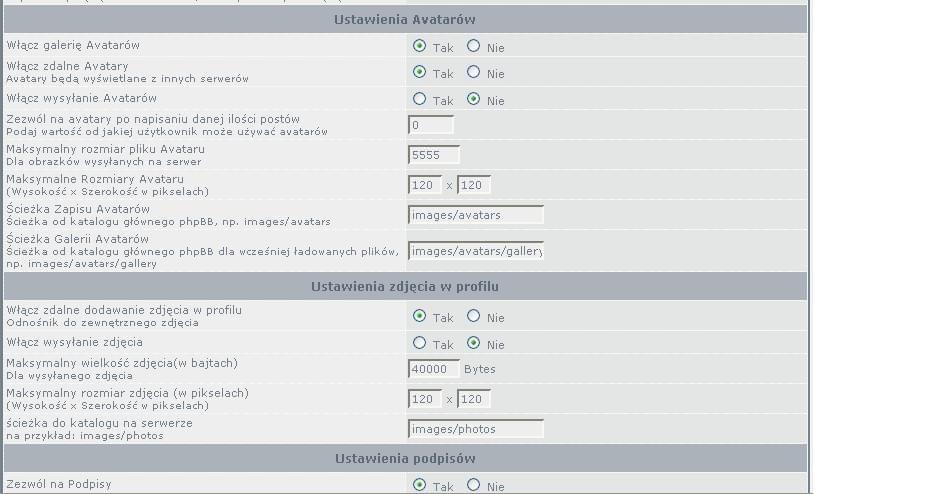
Task: Select Tak for zdalne dodawanie zdjęcia w profilu
Action: (x=419, y=316)
